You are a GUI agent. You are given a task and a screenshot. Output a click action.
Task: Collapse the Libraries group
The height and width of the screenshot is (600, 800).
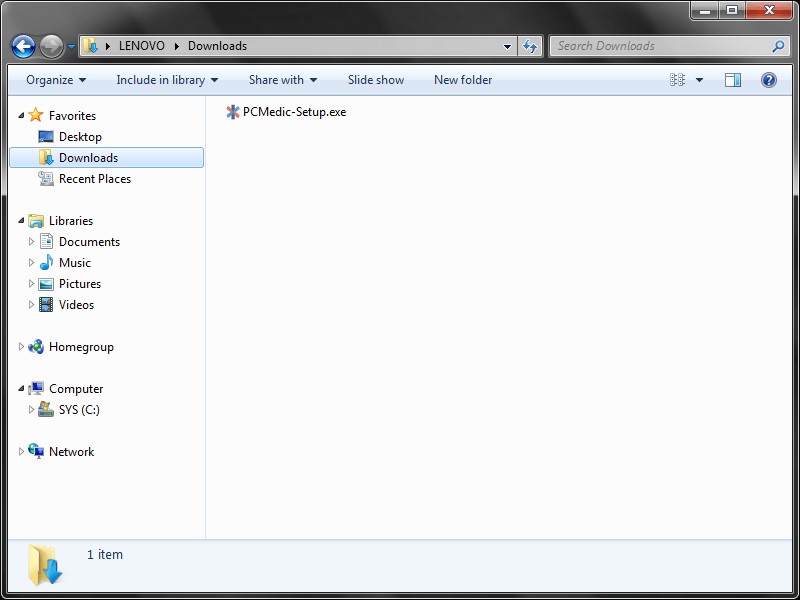tap(21, 221)
